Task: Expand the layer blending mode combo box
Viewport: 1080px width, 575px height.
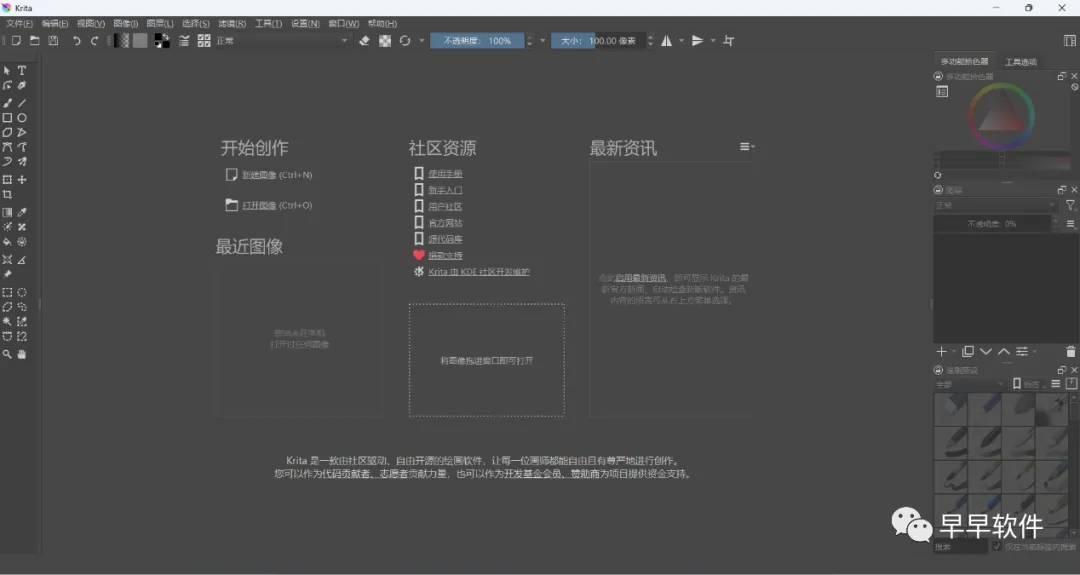Action: pos(995,205)
